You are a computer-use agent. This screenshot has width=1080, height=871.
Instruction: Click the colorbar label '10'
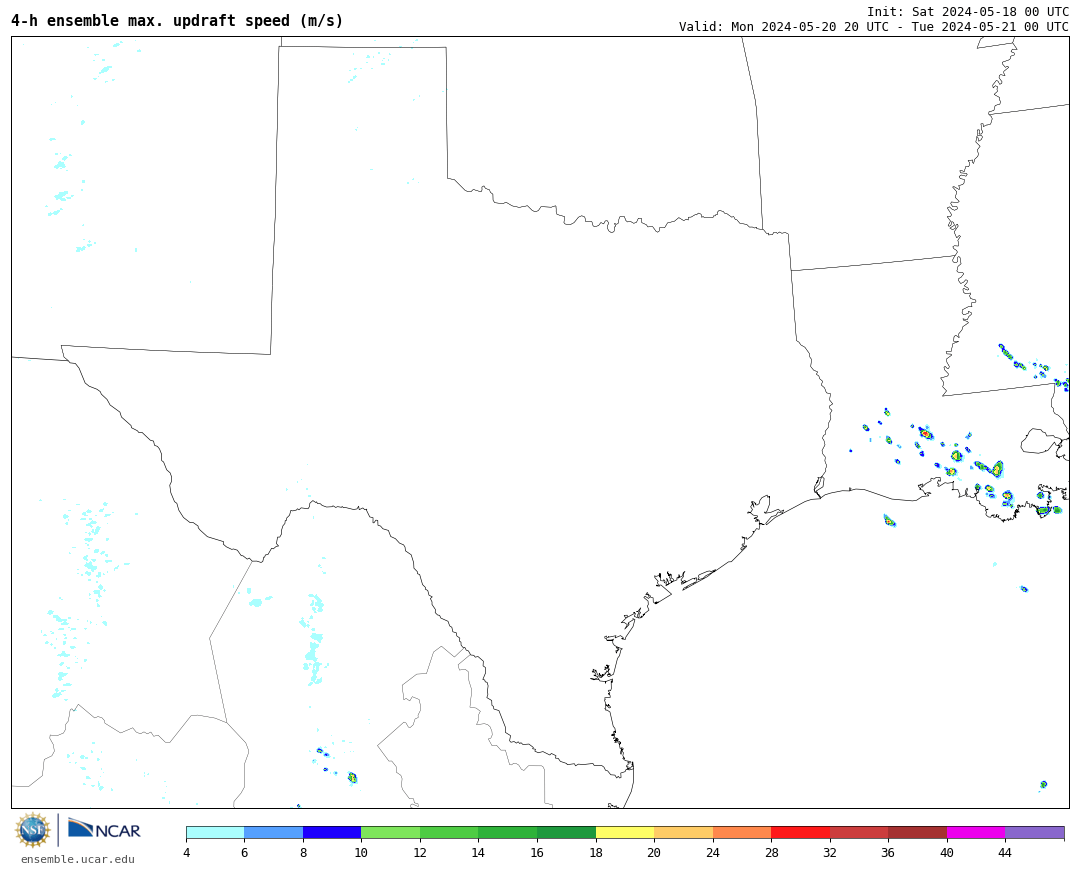pos(362,852)
